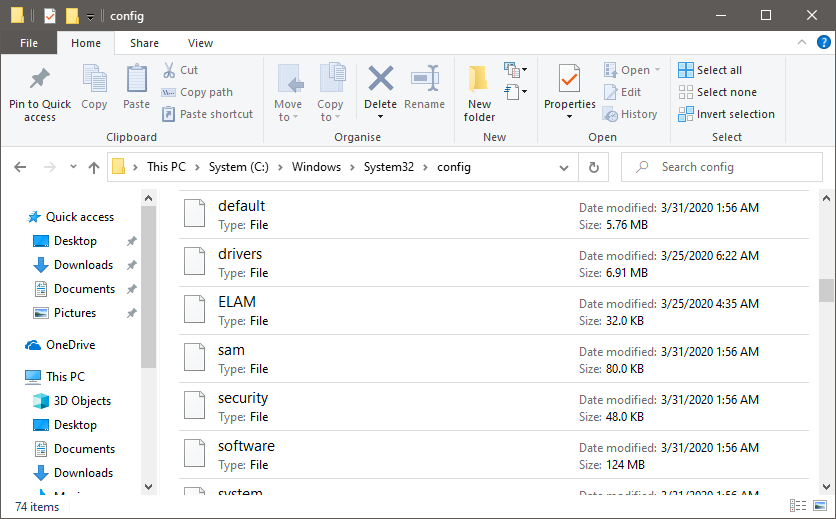Viewport: 836px width, 519px height.
Task: Go forward with the right arrow
Action: click(50, 167)
